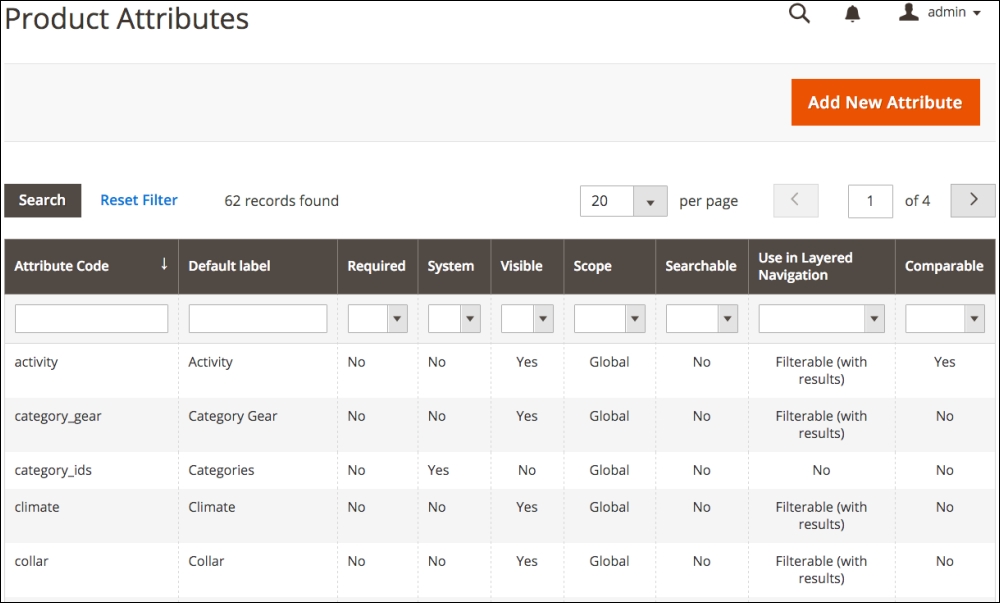Open the System filter dropdown
This screenshot has height=603, width=1000.
pos(454,319)
